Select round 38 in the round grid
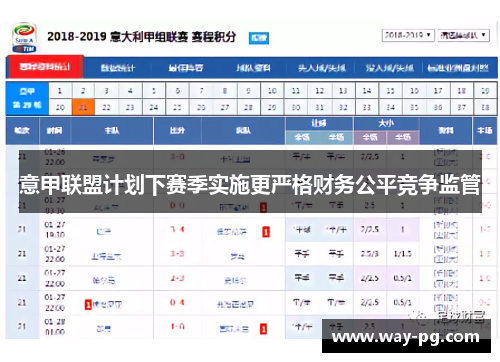This screenshot has width=500, height=362. [x=485, y=107]
